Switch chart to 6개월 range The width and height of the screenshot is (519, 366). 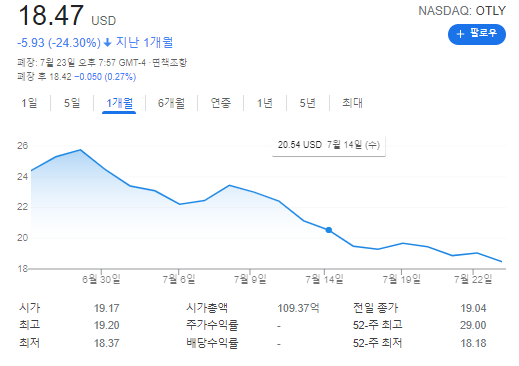pos(171,103)
